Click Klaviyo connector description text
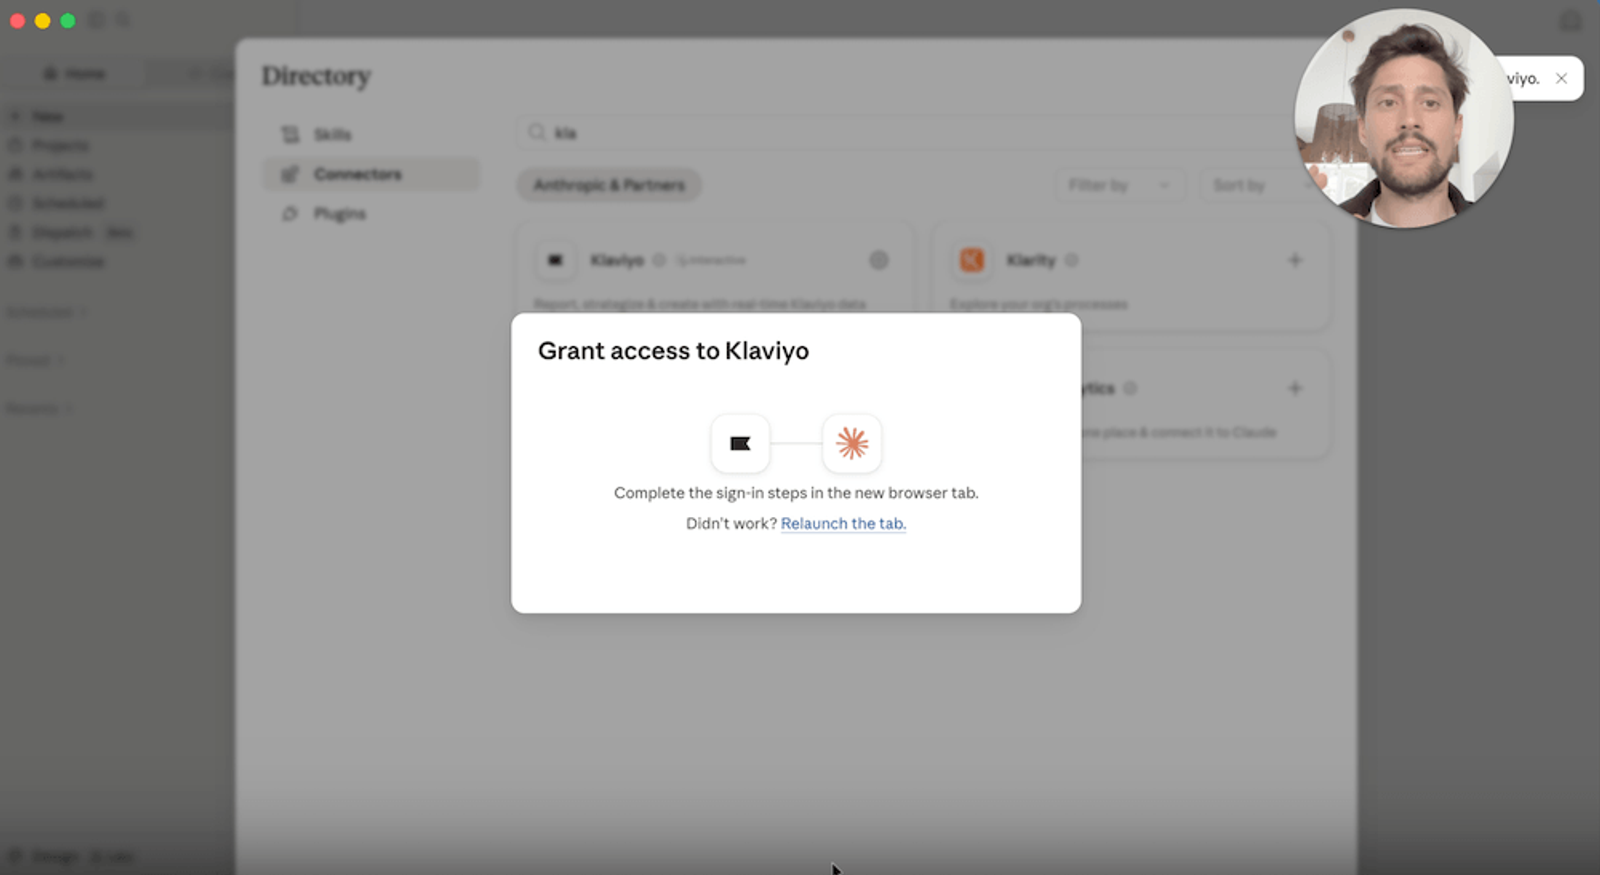 click(700, 304)
